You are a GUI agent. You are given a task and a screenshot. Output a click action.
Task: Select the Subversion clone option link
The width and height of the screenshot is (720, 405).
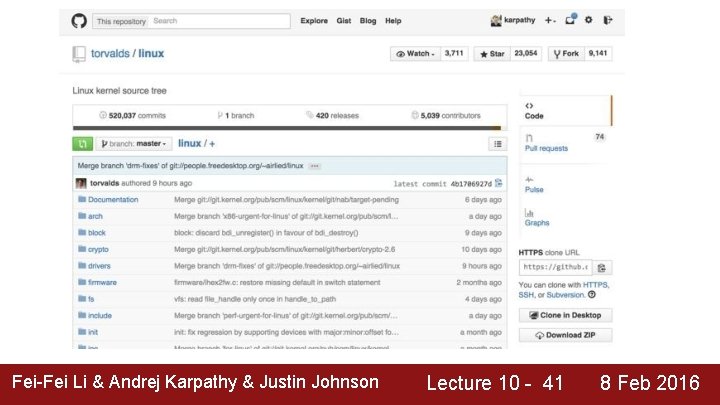coord(565,295)
